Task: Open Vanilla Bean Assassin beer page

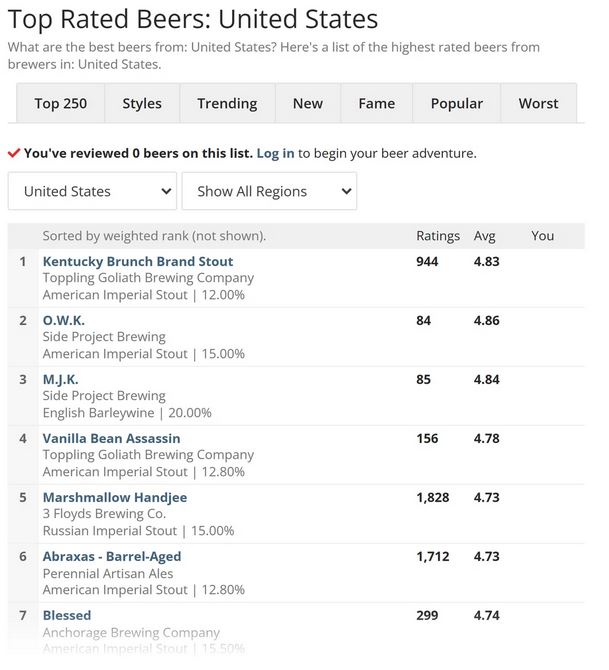Action: click(112, 438)
